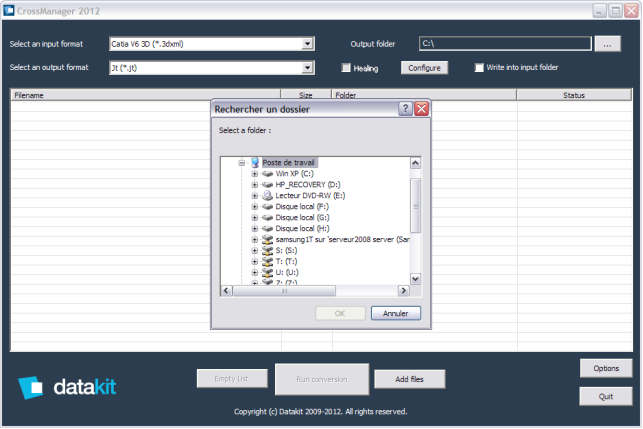Click the U: (U:) network drive icon

click(x=267, y=273)
